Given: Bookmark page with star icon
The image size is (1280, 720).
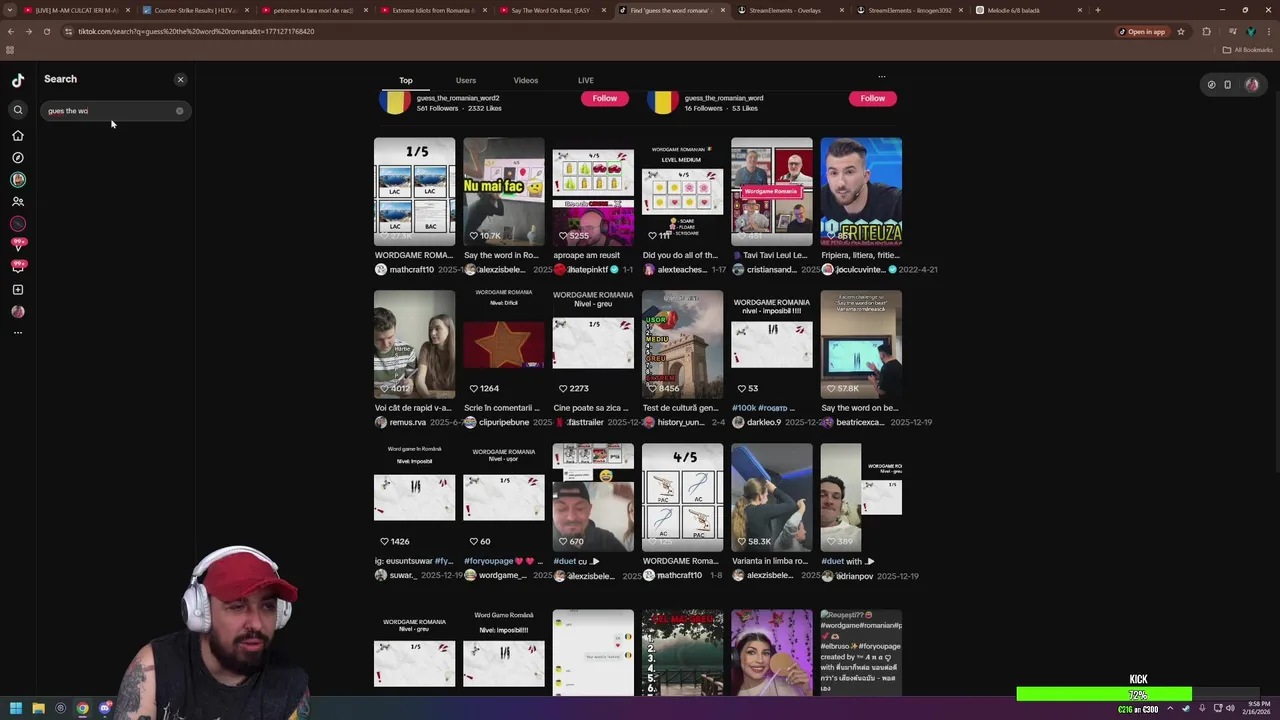Looking at the screenshot, I should click(x=1181, y=32).
